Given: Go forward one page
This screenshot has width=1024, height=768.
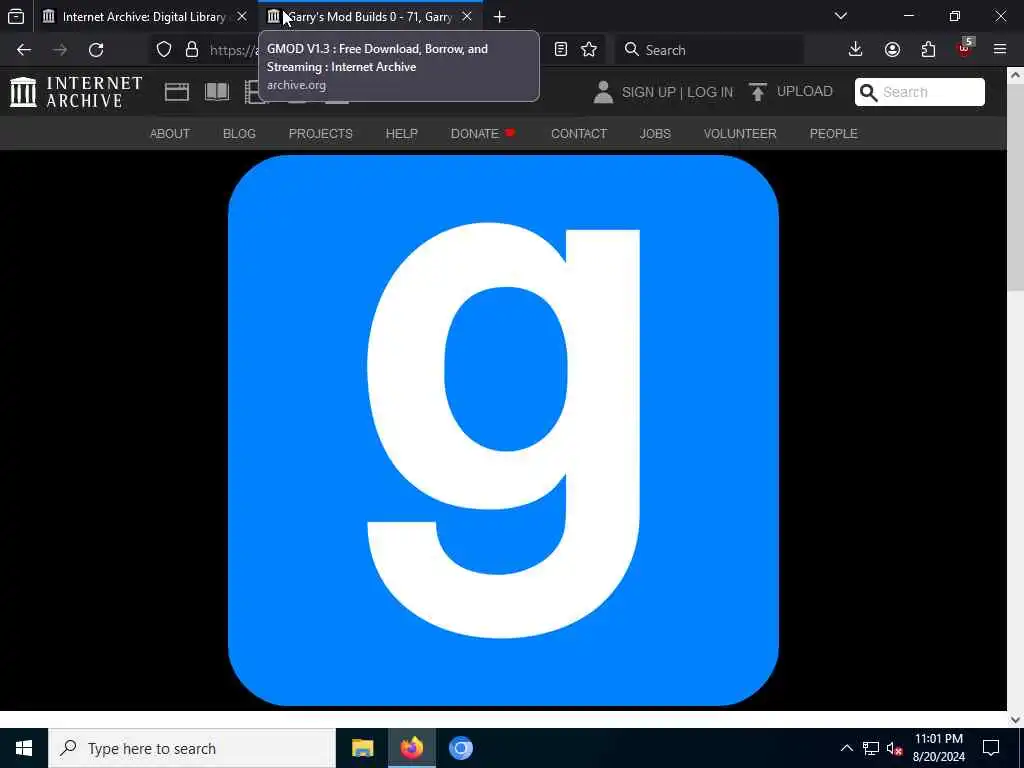Looking at the screenshot, I should (59, 50).
